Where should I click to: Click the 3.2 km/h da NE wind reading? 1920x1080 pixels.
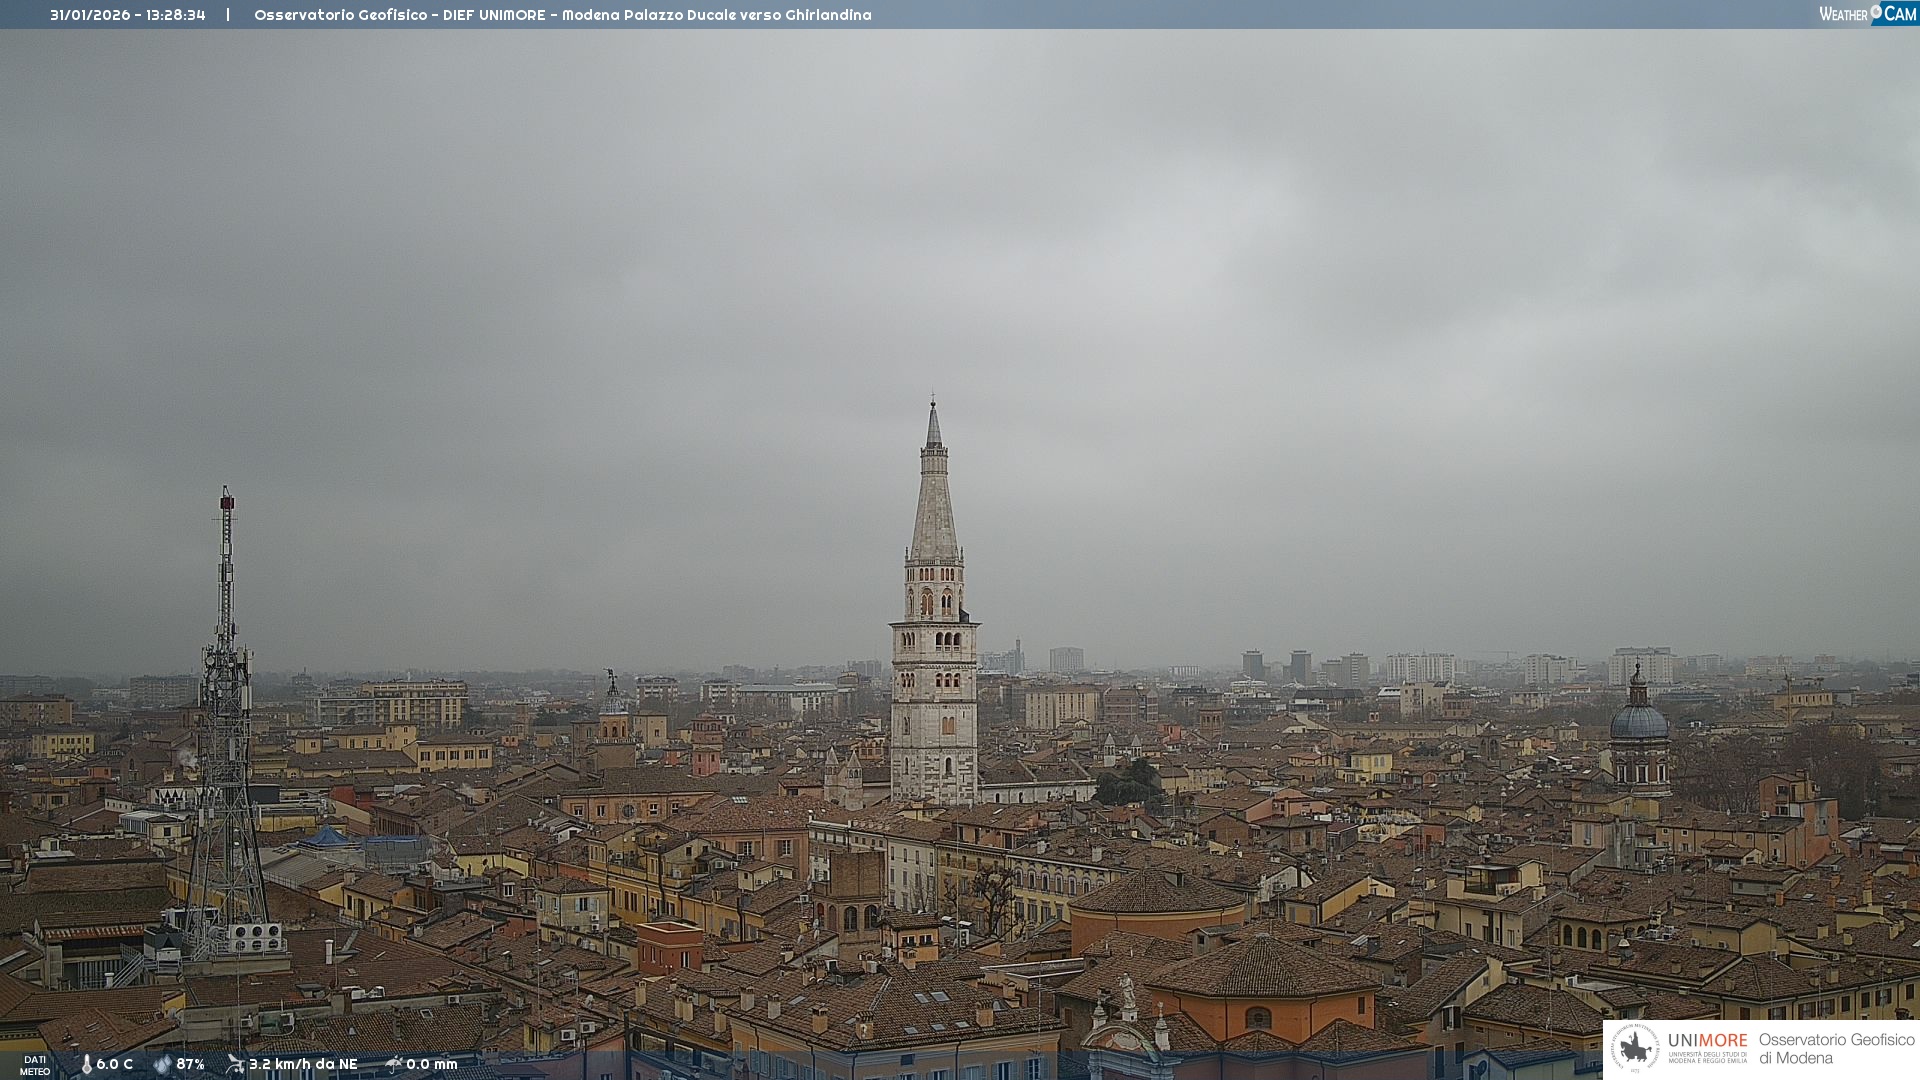coord(303,1064)
